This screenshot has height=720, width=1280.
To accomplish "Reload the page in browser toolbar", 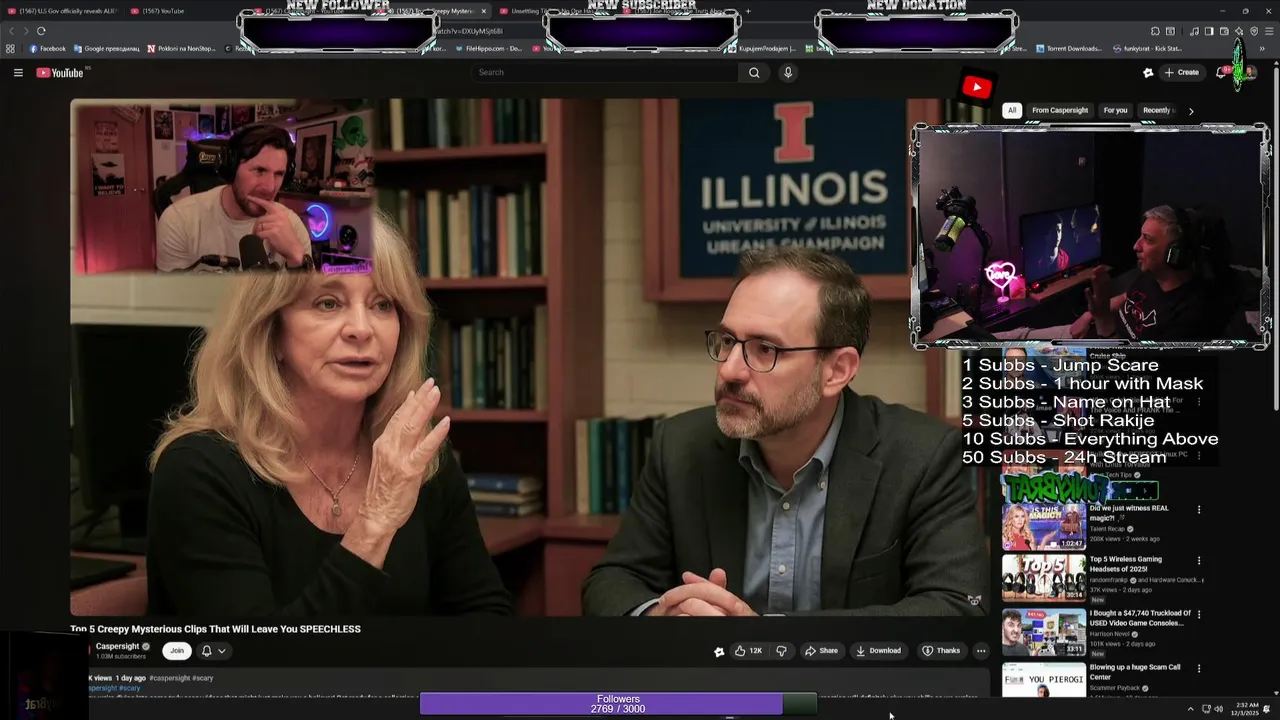I will (41, 31).
